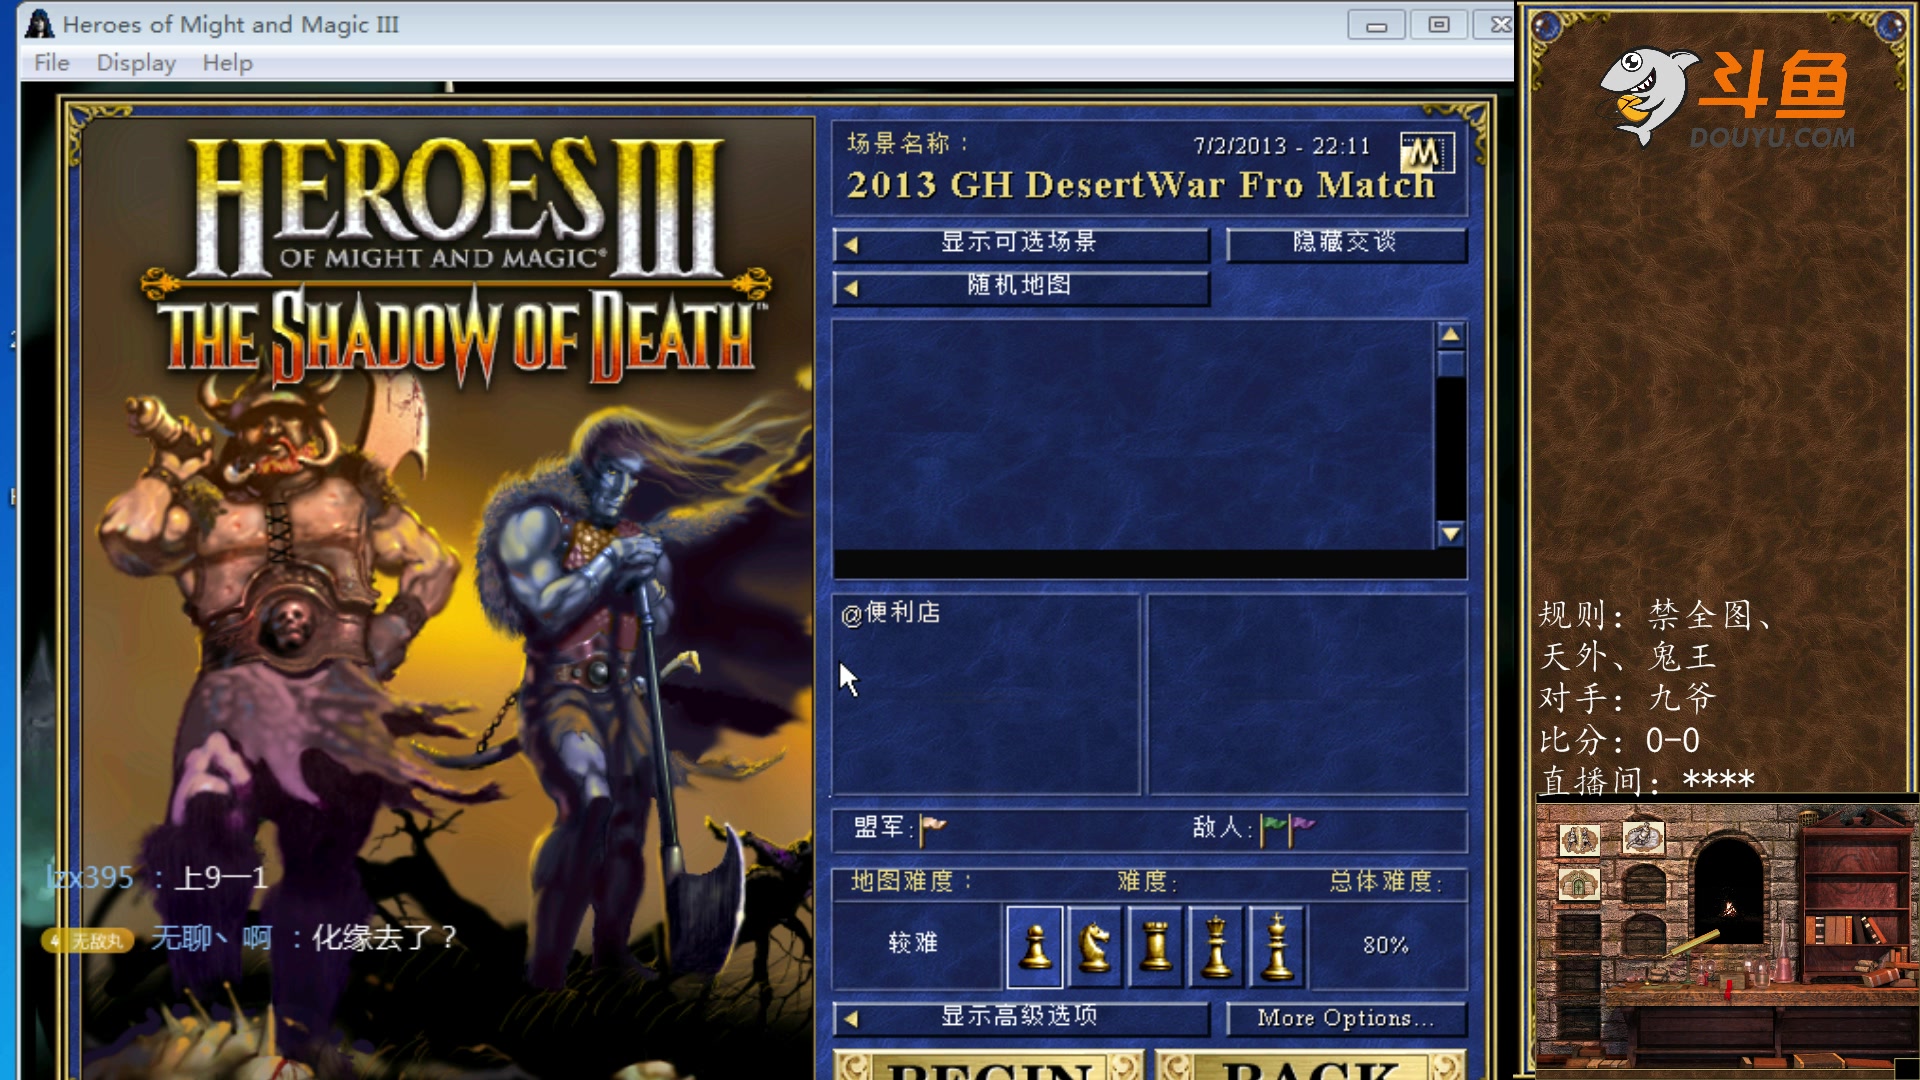Viewport: 1920px width, 1080px height.
Task: Click the 较难 map difficulty value
Action: click(913, 943)
